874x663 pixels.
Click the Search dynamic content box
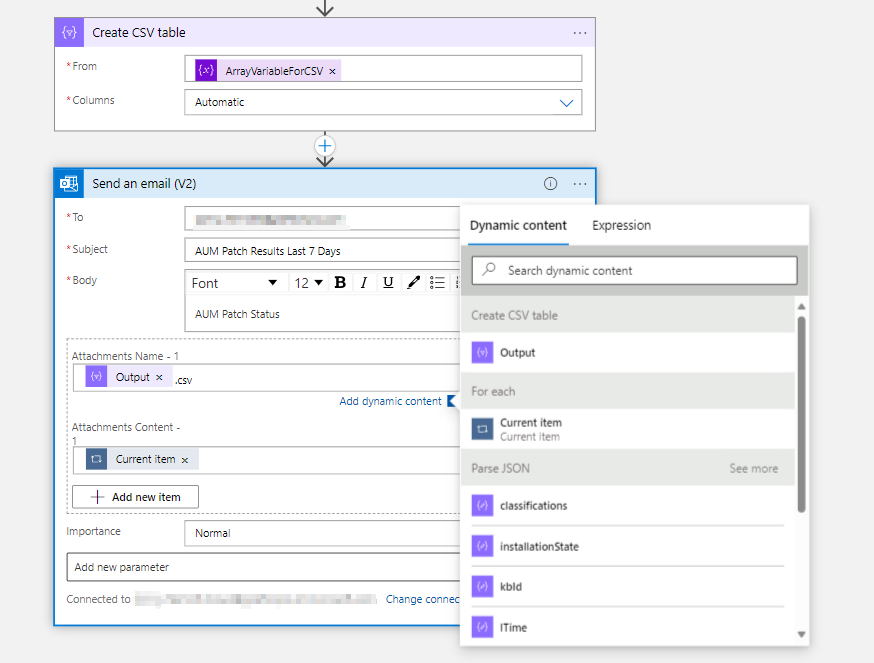(x=634, y=270)
